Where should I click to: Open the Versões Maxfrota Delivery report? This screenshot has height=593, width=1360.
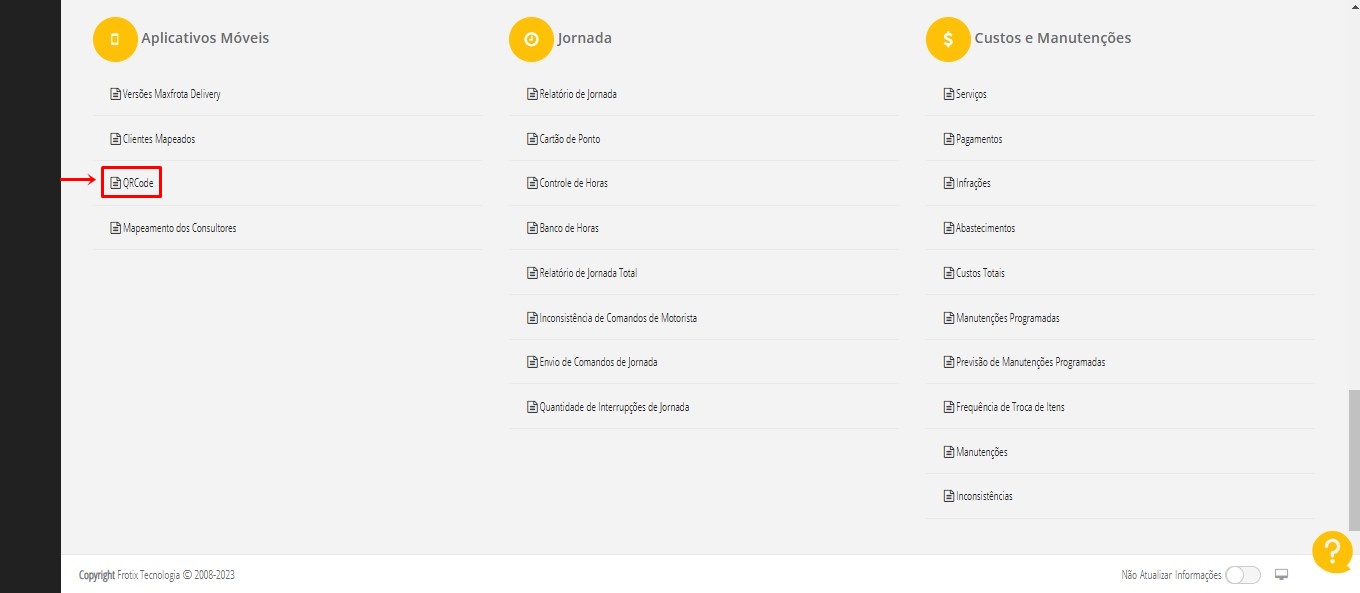pos(171,94)
